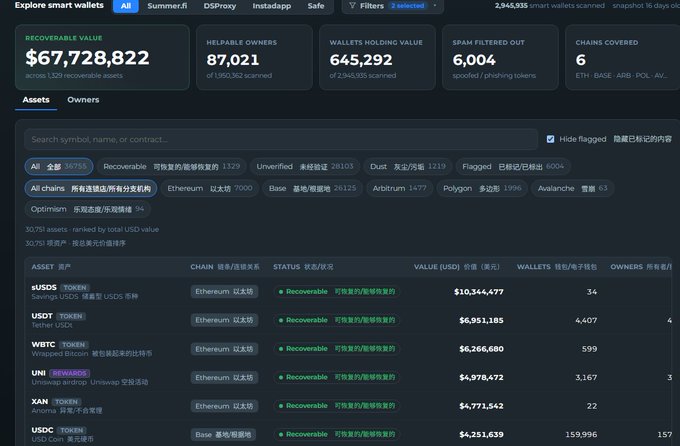The width and height of the screenshot is (680, 446).
Task: Switch to the Safe tab
Action: [316, 6]
